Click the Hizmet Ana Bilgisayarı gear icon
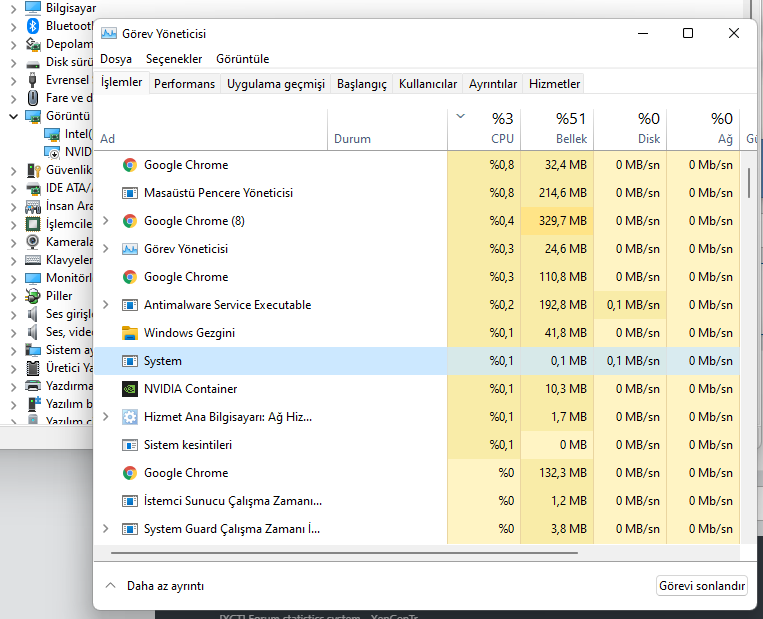Viewport: 763px width, 619px height. click(x=129, y=417)
